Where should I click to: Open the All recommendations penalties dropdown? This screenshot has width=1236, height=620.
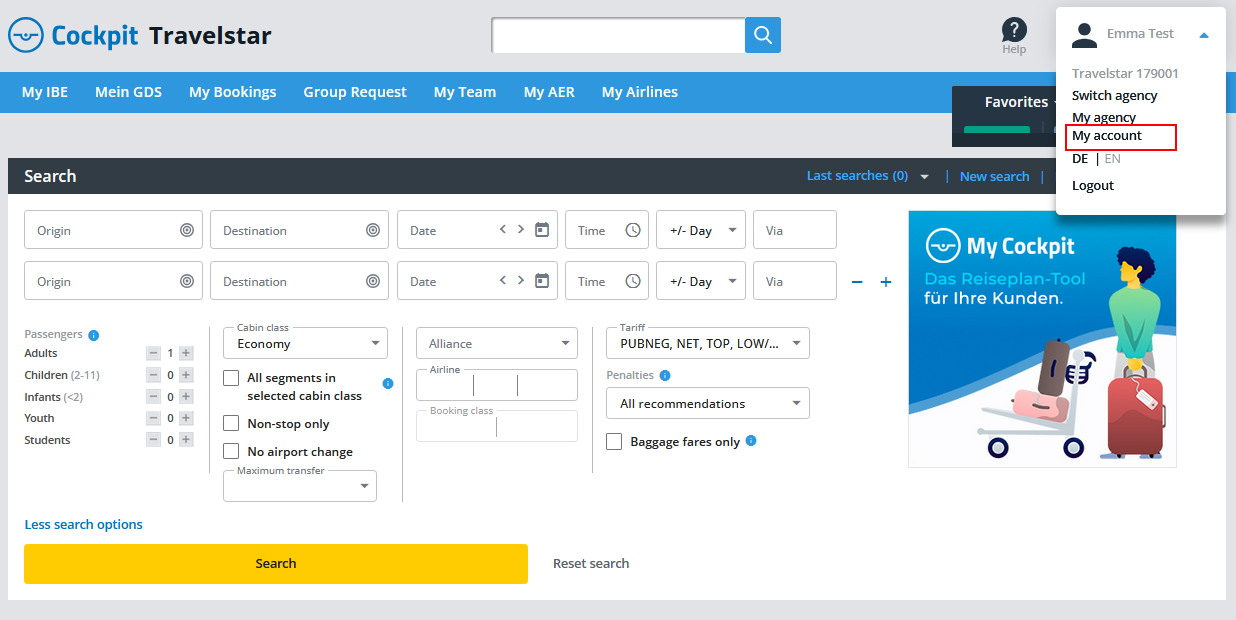click(708, 403)
